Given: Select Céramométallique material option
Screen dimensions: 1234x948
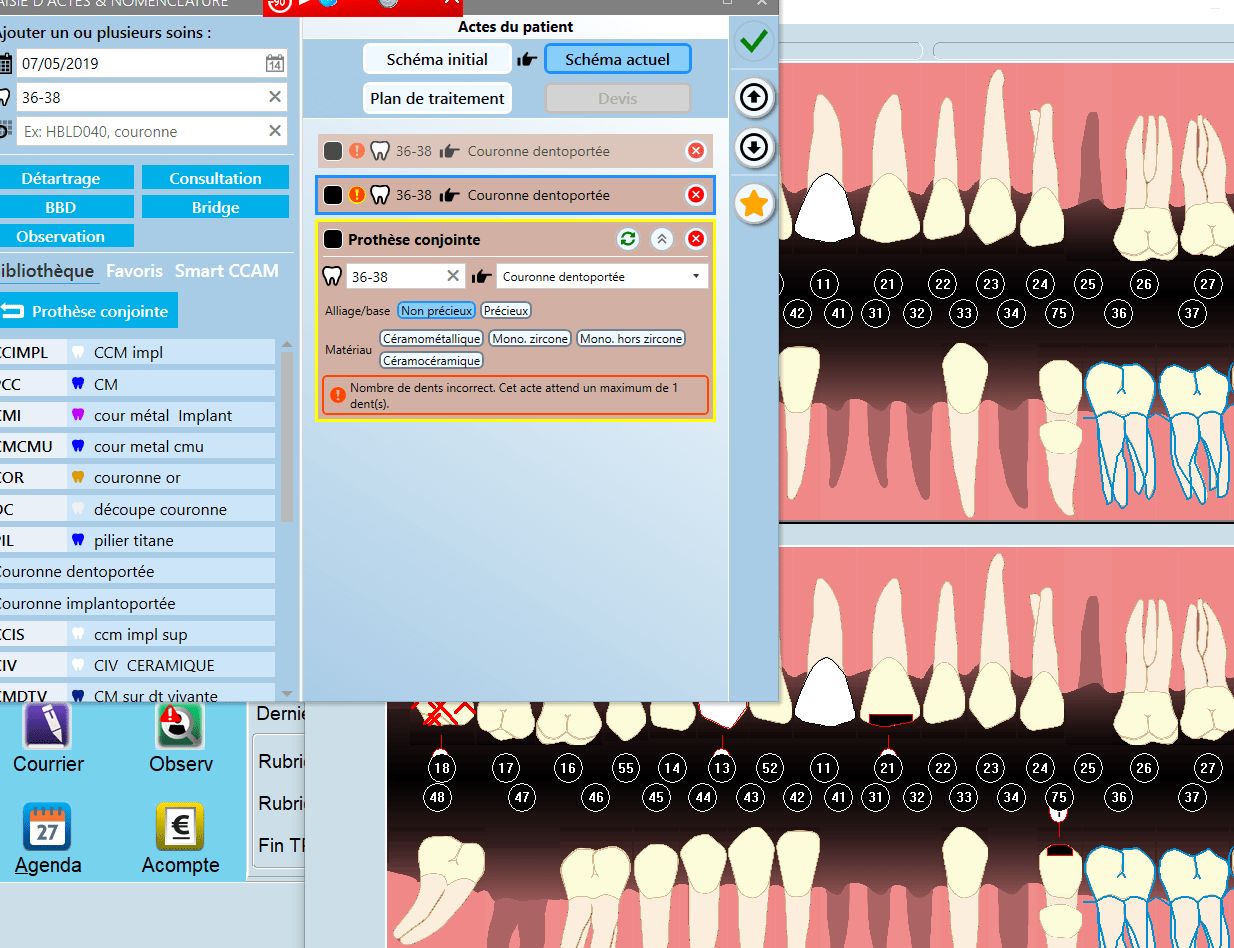Looking at the screenshot, I should point(432,339).
